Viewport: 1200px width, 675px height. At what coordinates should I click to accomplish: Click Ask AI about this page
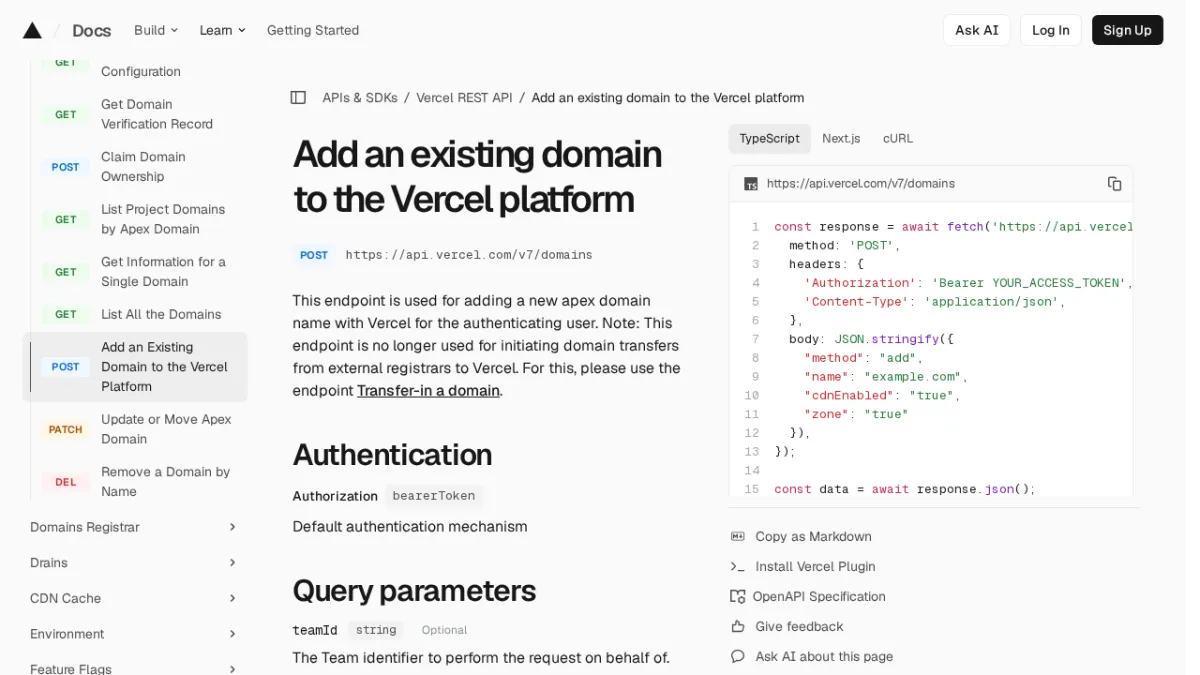click(824, 657)
